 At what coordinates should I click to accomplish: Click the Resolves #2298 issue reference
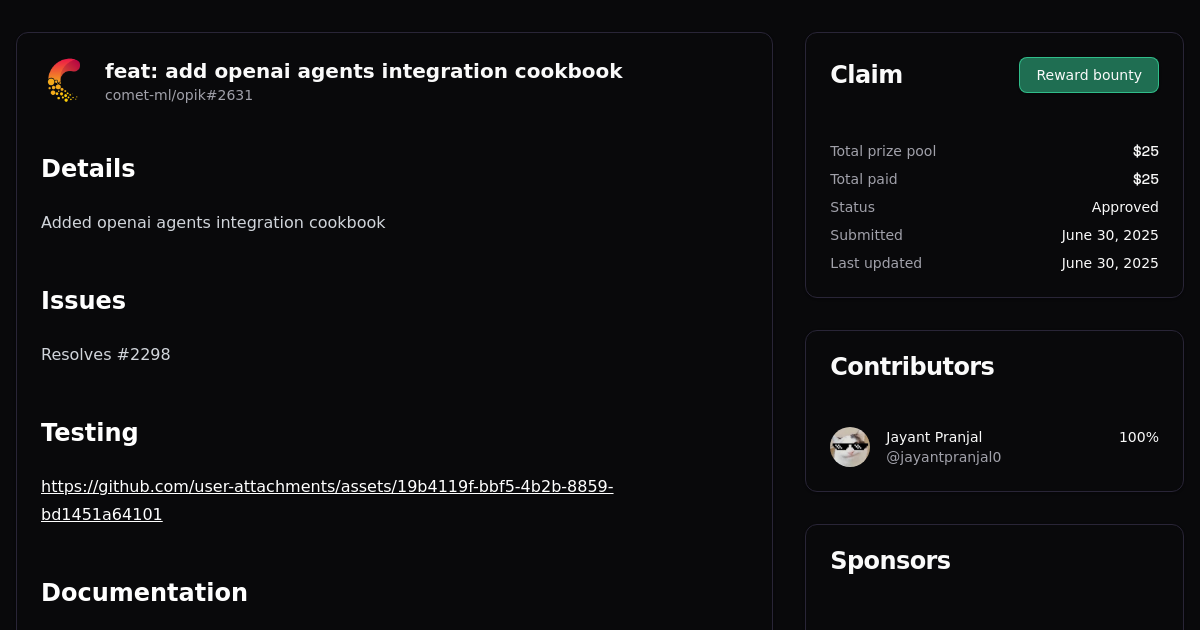105,354
